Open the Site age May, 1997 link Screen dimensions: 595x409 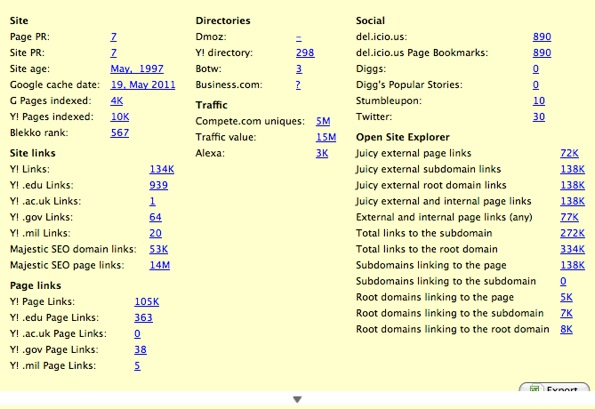(137, 69)
